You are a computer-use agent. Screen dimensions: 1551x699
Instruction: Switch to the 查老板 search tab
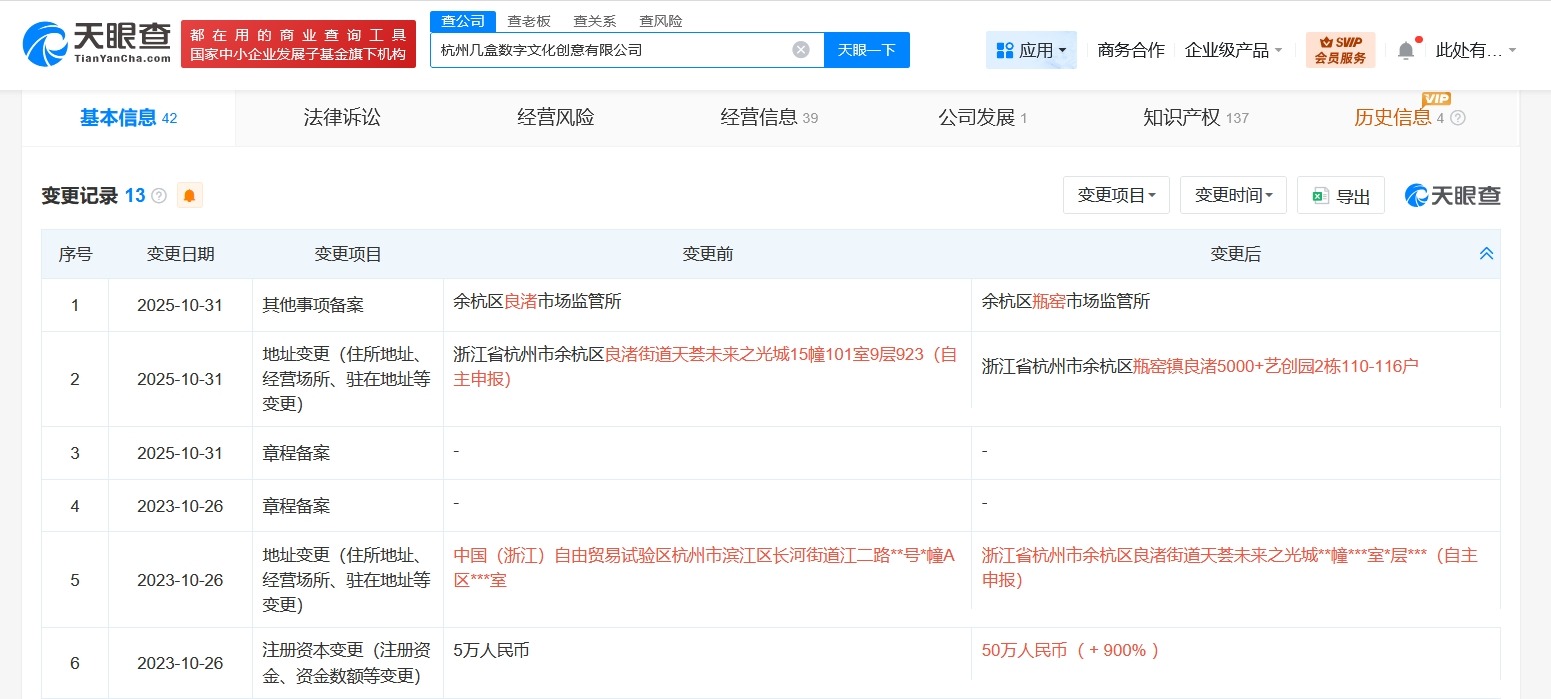coord(528,20)
